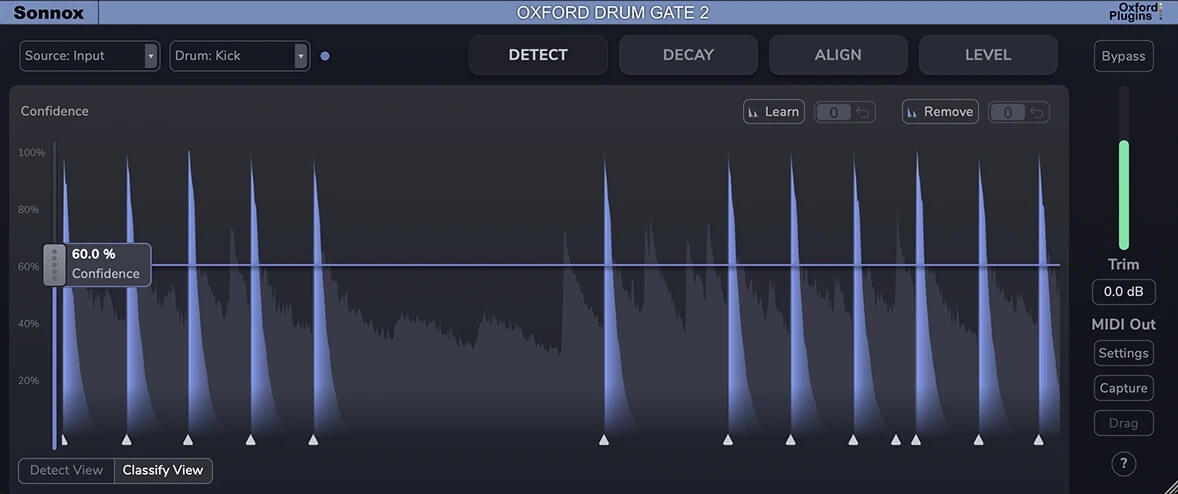This screenshot has height=494, width=1178.
Task: Click the green output level meter
Action: click(x=1123, y=195)
